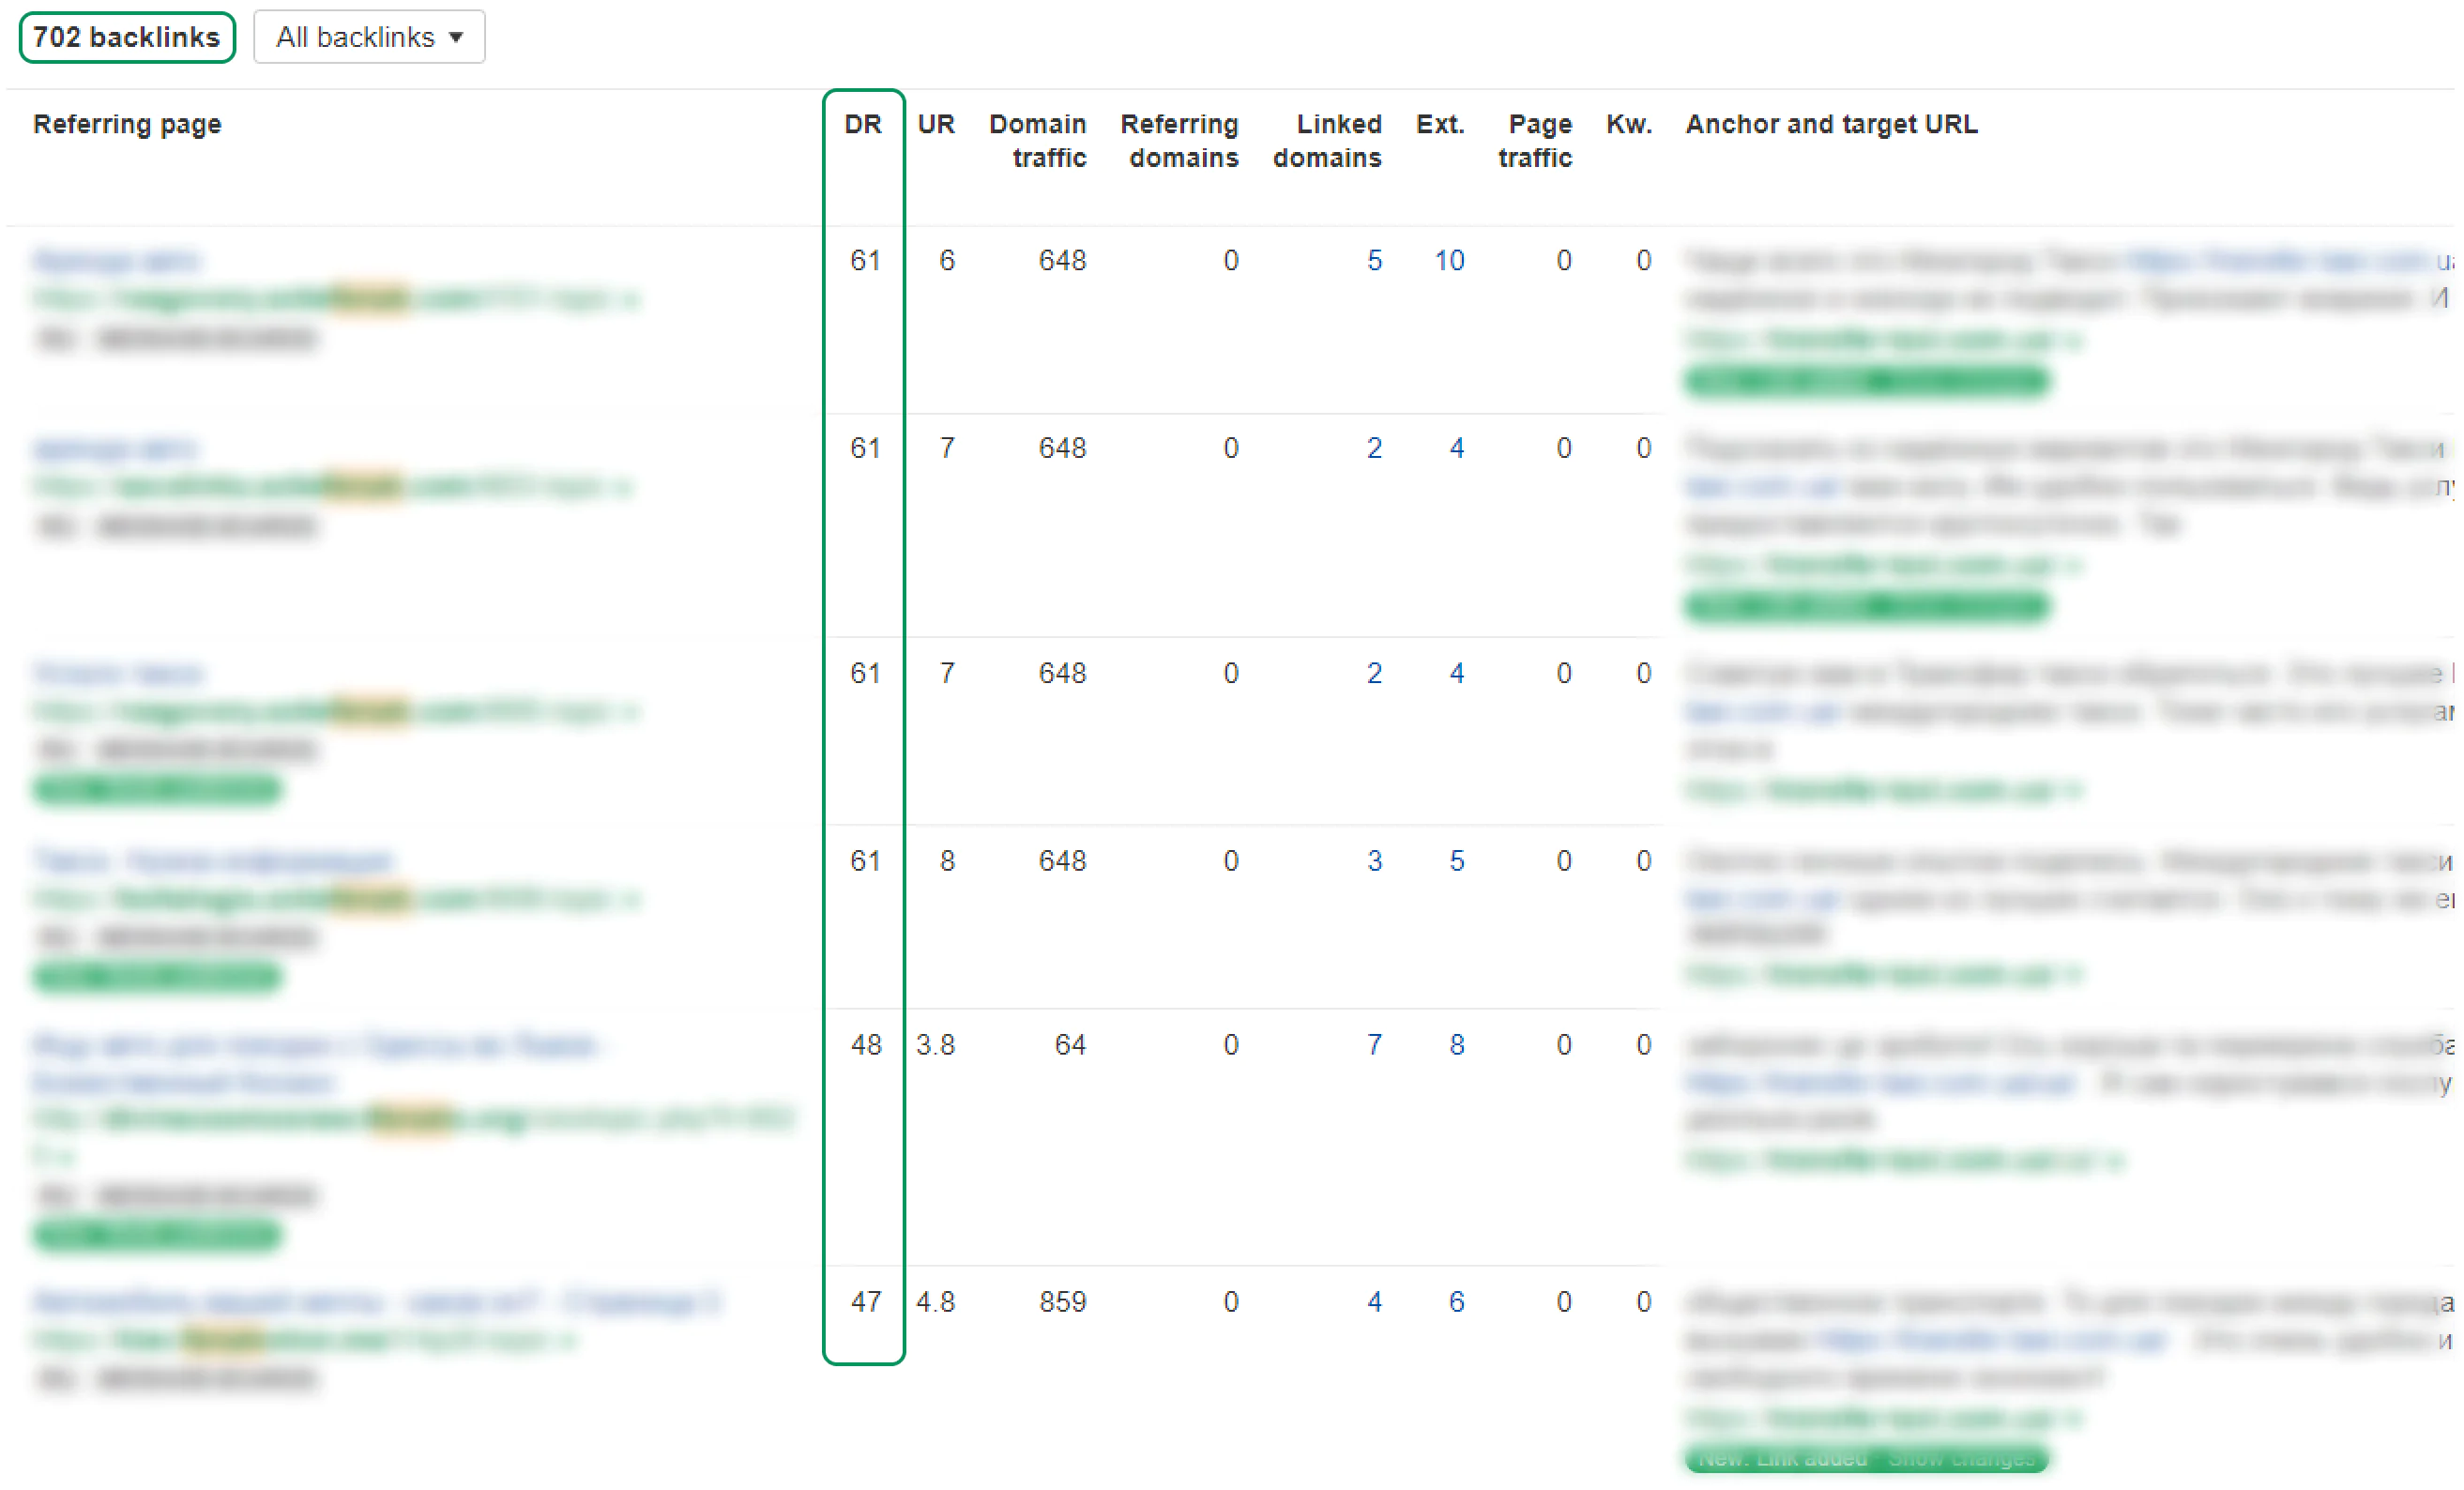Click the Anchor and target URL header

[x=1831, y=124]
